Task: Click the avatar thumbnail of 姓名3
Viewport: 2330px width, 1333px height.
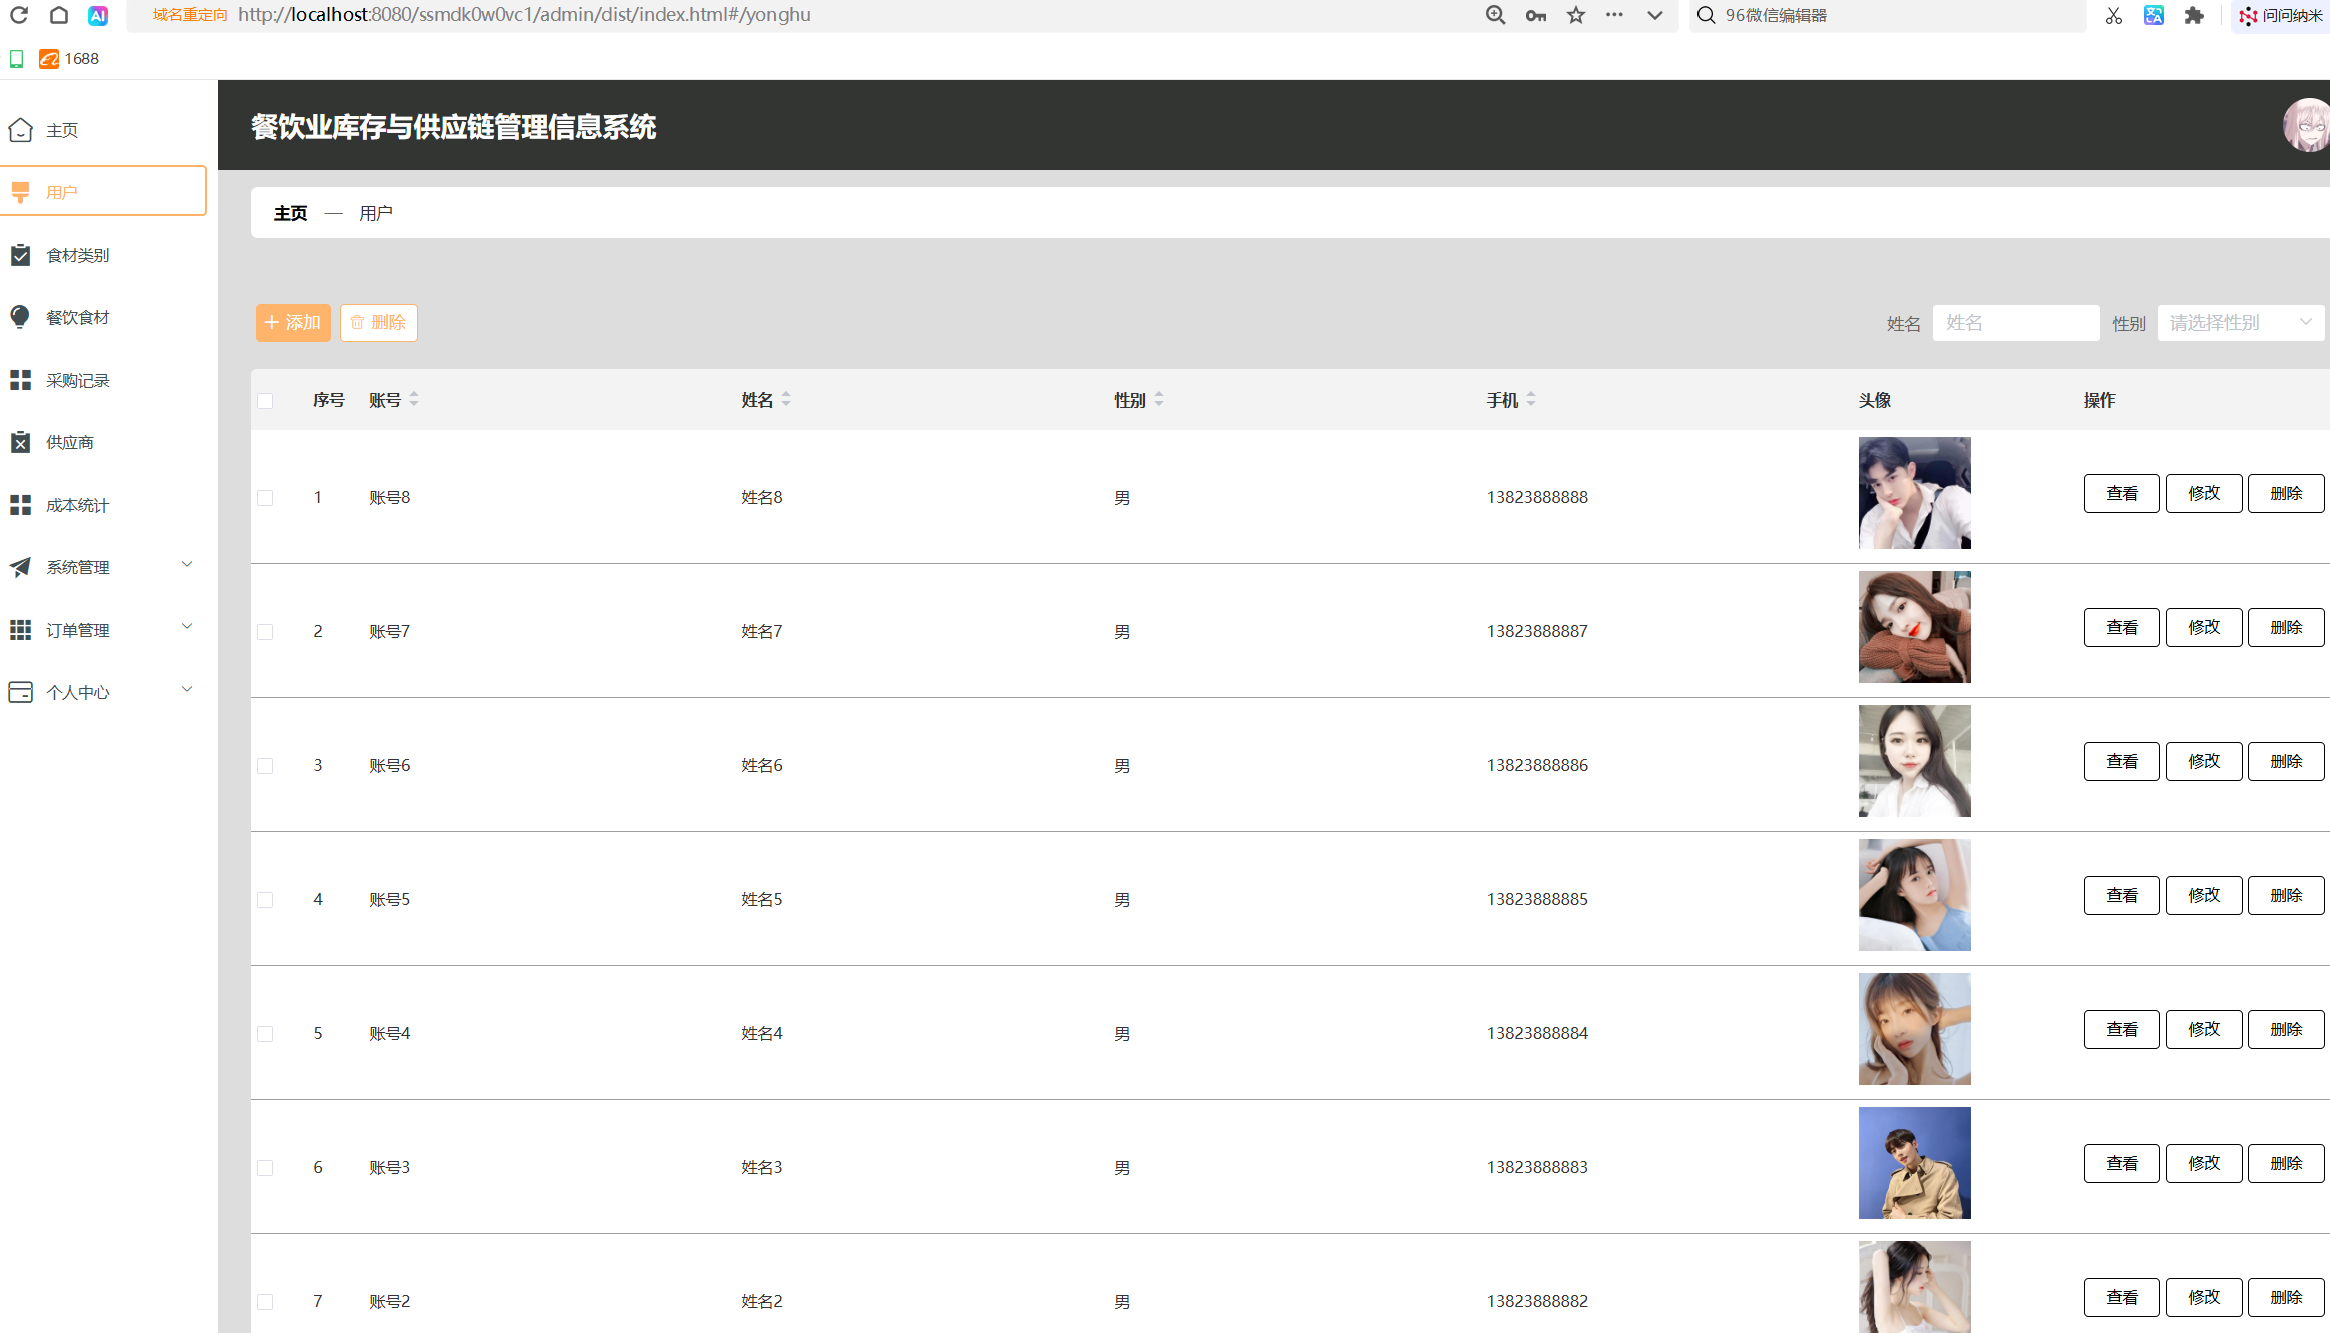Action: pyautogui.click(x=1915, y=1163)
